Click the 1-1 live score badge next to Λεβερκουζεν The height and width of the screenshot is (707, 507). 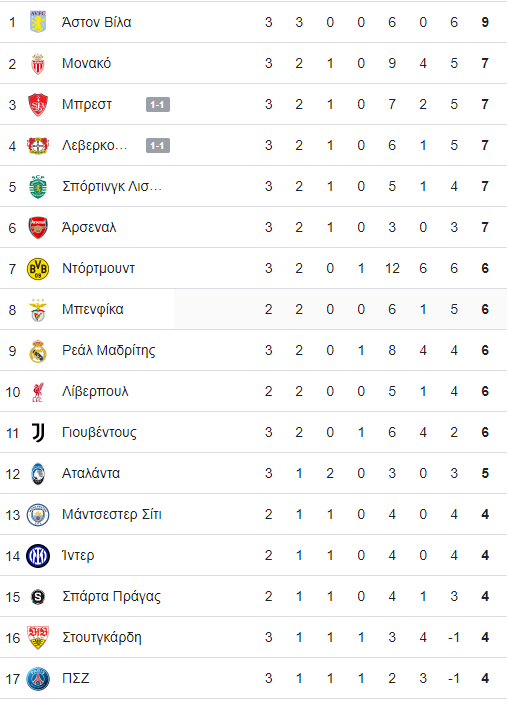(x=158, y=146)
